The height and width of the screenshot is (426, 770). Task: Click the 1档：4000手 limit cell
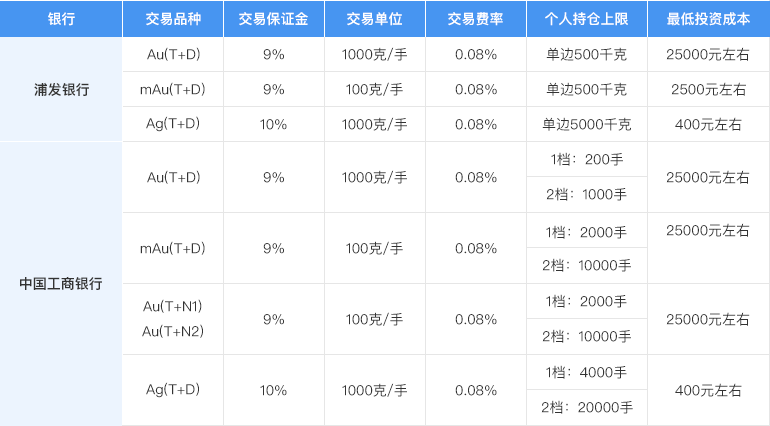click(x=587, y=372)
